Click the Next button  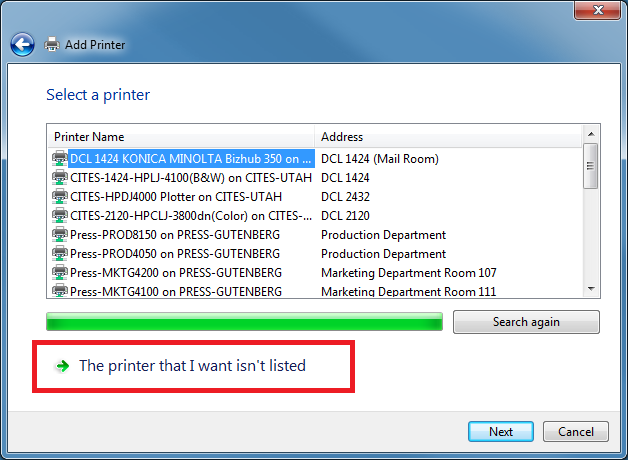coord(501,432)
